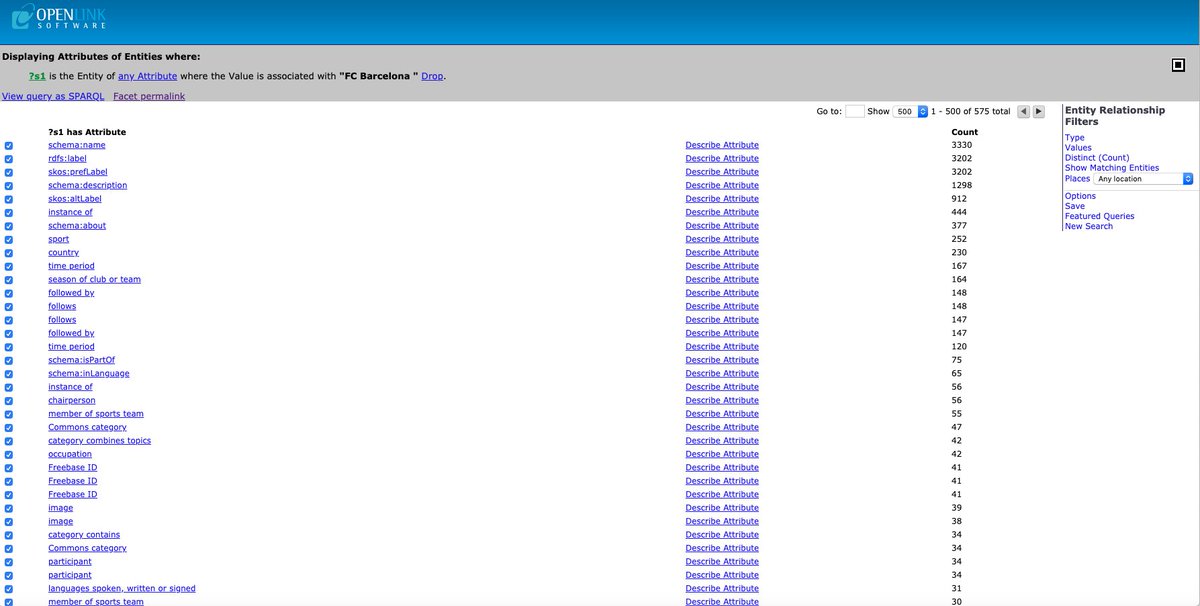Image resolution: width=1200 pixels, height=606 pixels.
Task: Go to next results page arrow
Action: [x=1039, y=112]
